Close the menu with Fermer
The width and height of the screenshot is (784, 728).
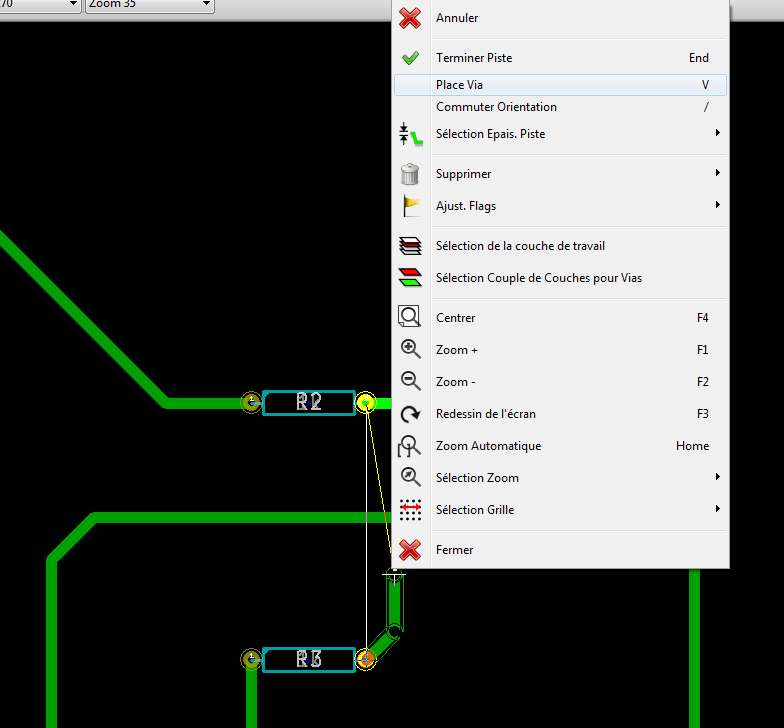(x=560, y=550)
